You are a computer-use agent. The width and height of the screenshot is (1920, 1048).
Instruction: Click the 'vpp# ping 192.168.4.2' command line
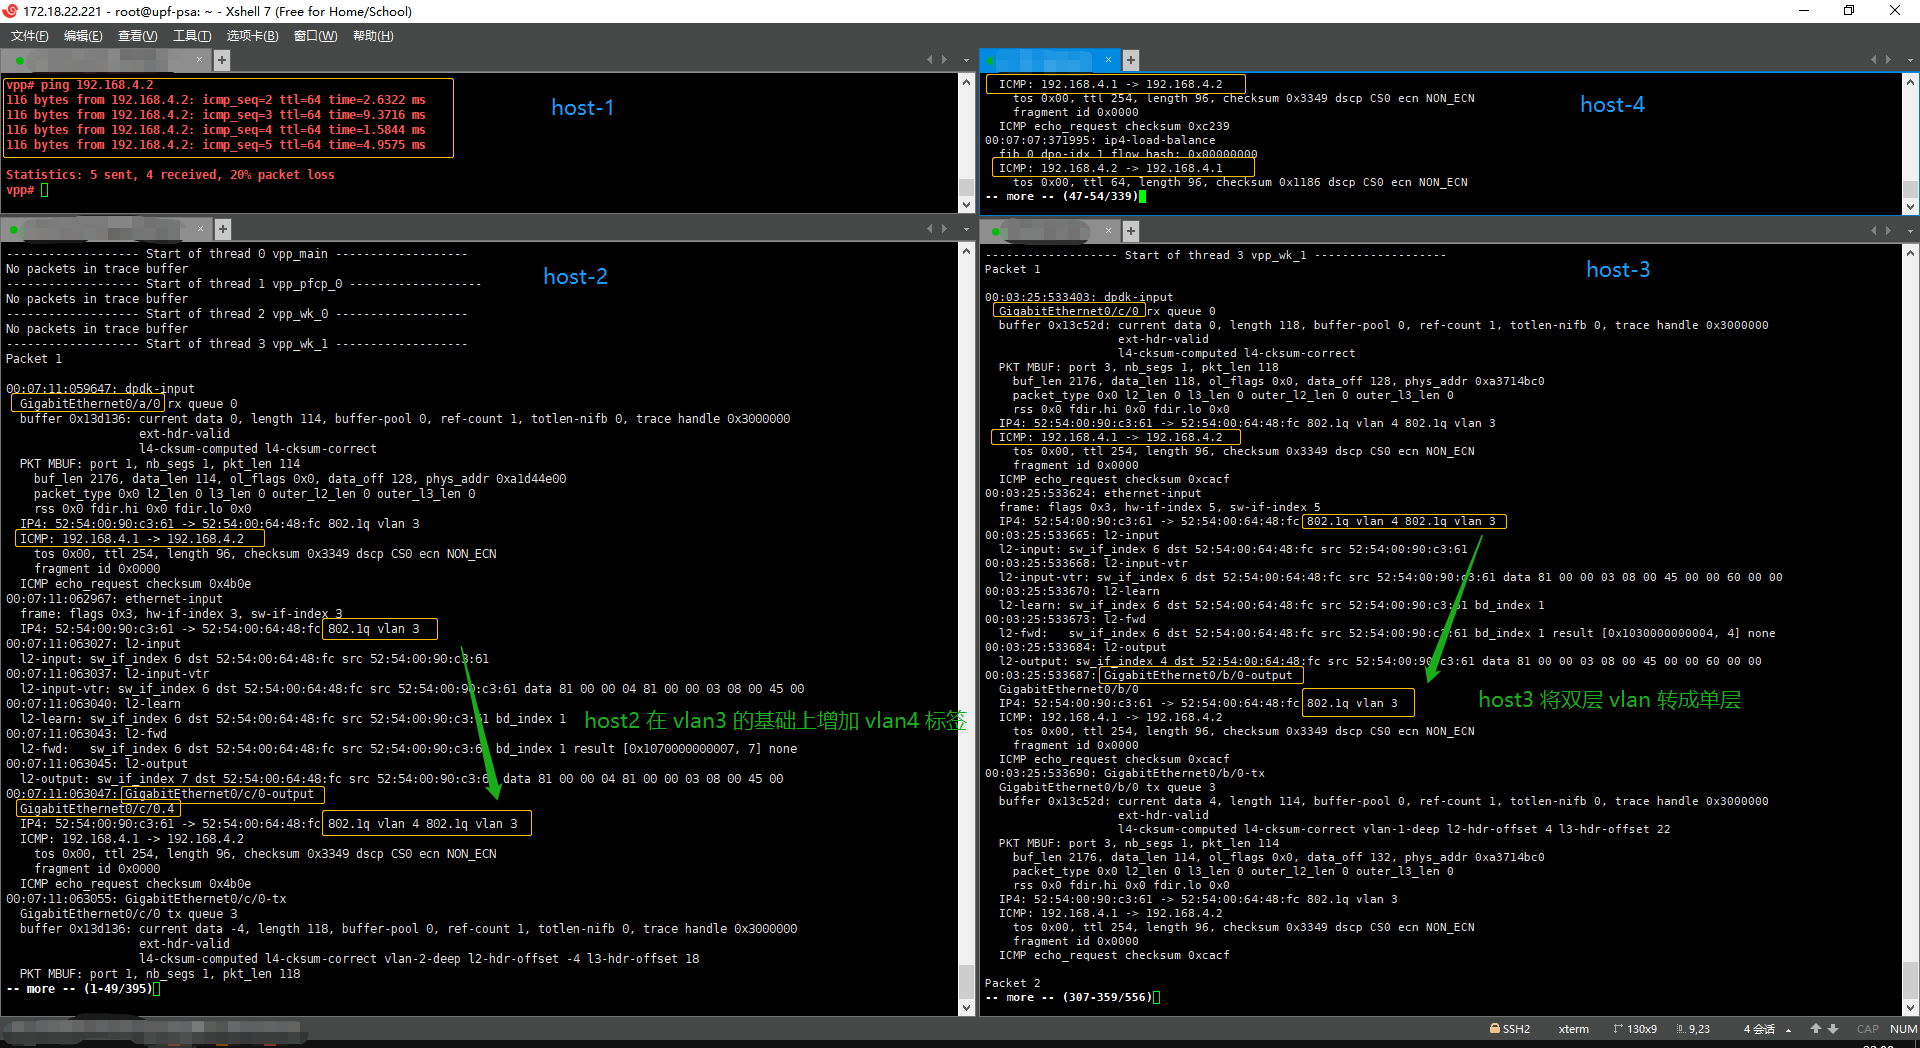(80, 85)
